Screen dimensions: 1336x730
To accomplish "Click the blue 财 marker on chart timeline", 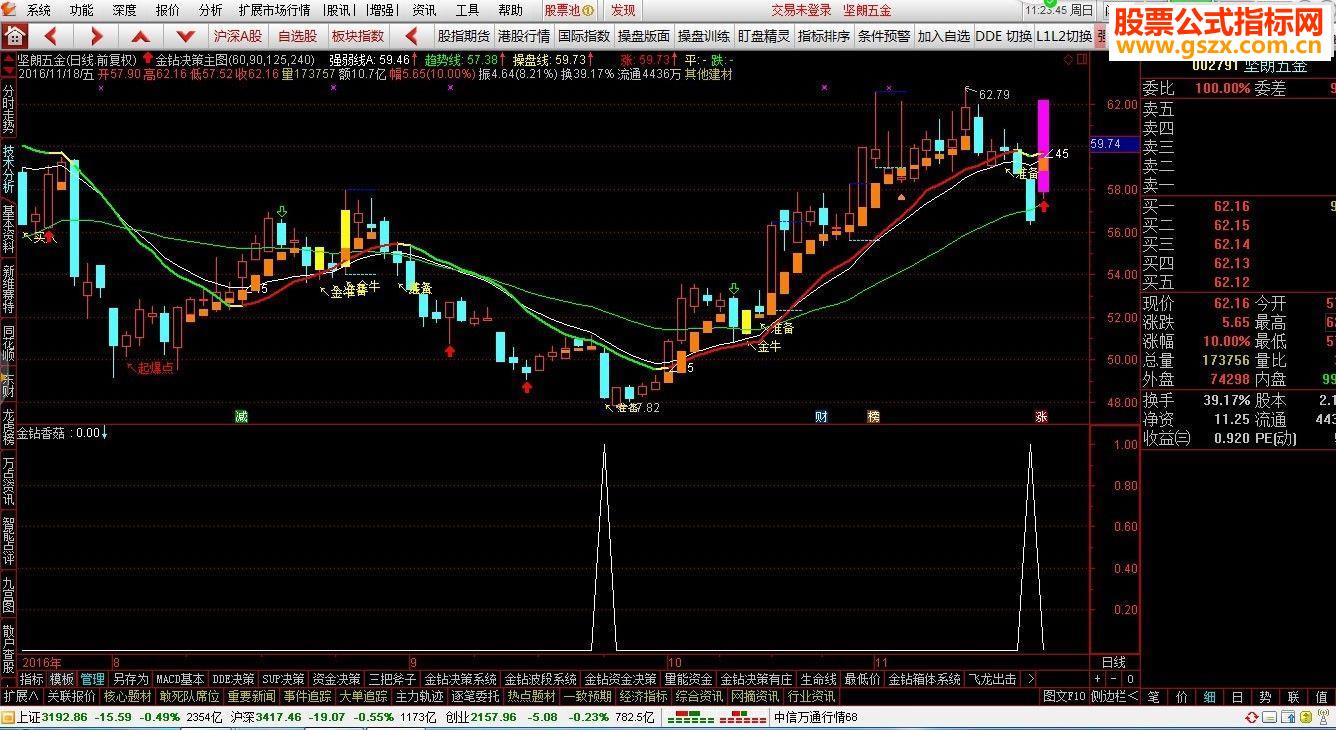I will [821, 416].
